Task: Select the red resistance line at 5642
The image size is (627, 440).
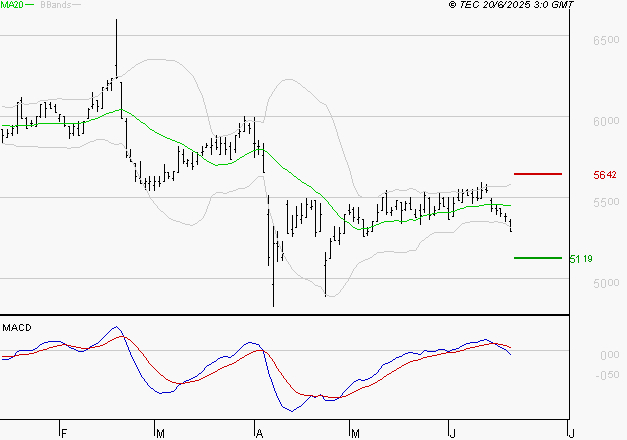Action: 537,174
